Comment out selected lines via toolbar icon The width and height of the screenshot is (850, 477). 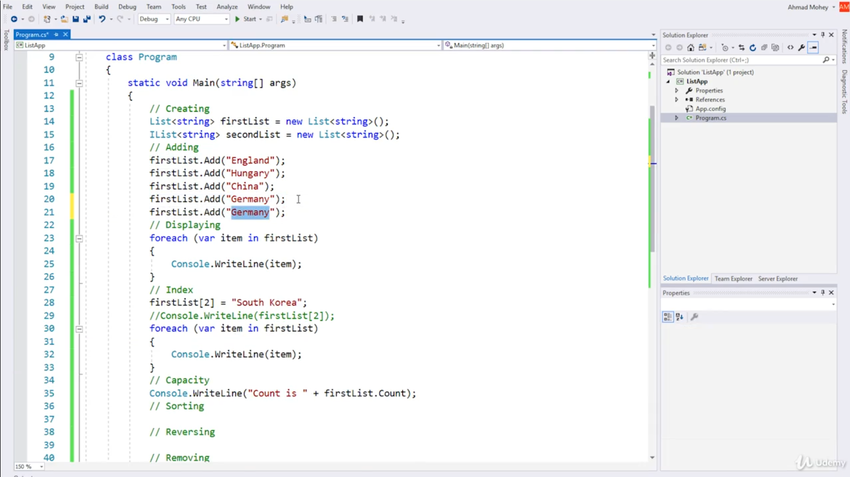click(334, 19)
